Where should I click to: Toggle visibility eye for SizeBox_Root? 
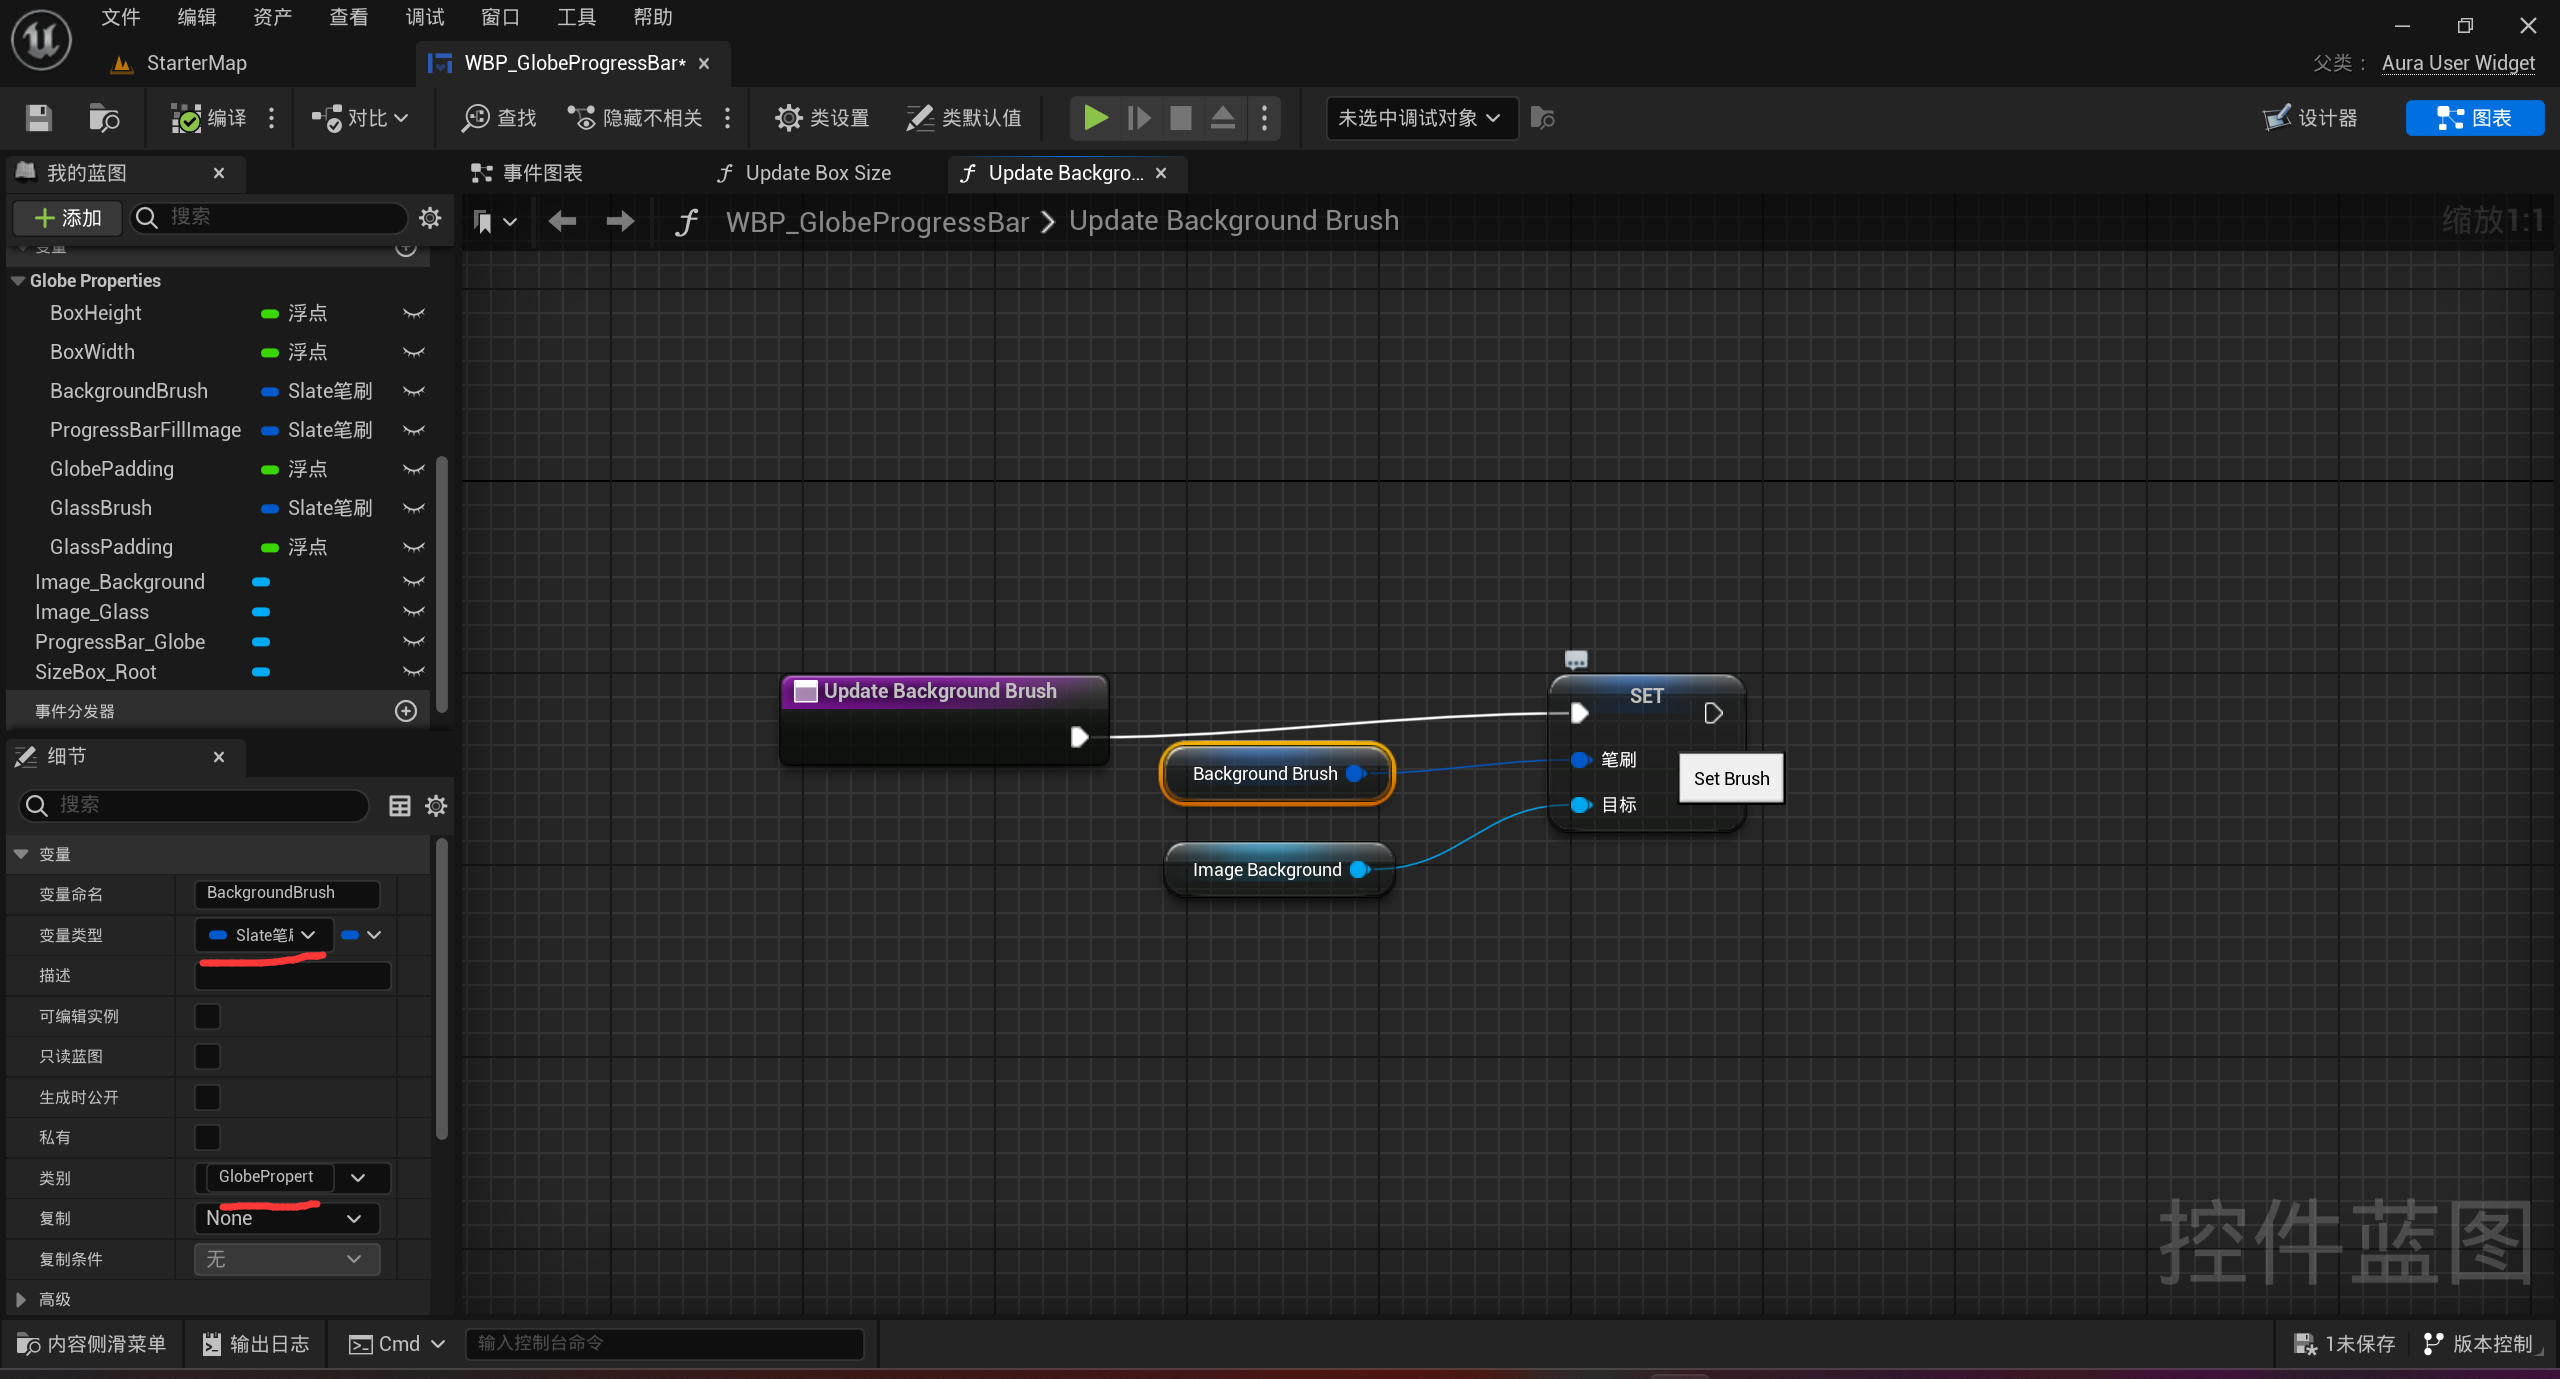pyautogui.click(x=413, y=672)
